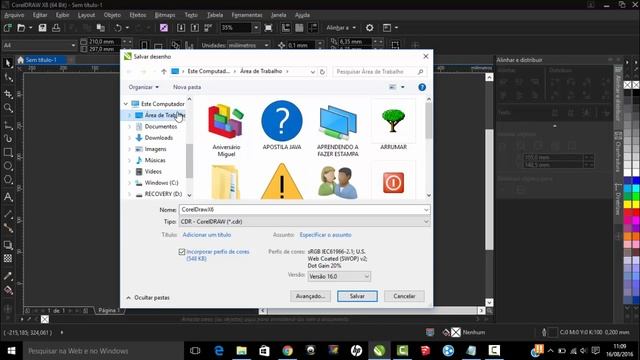Select the Zoom magnifier tool

pos(8,108)
